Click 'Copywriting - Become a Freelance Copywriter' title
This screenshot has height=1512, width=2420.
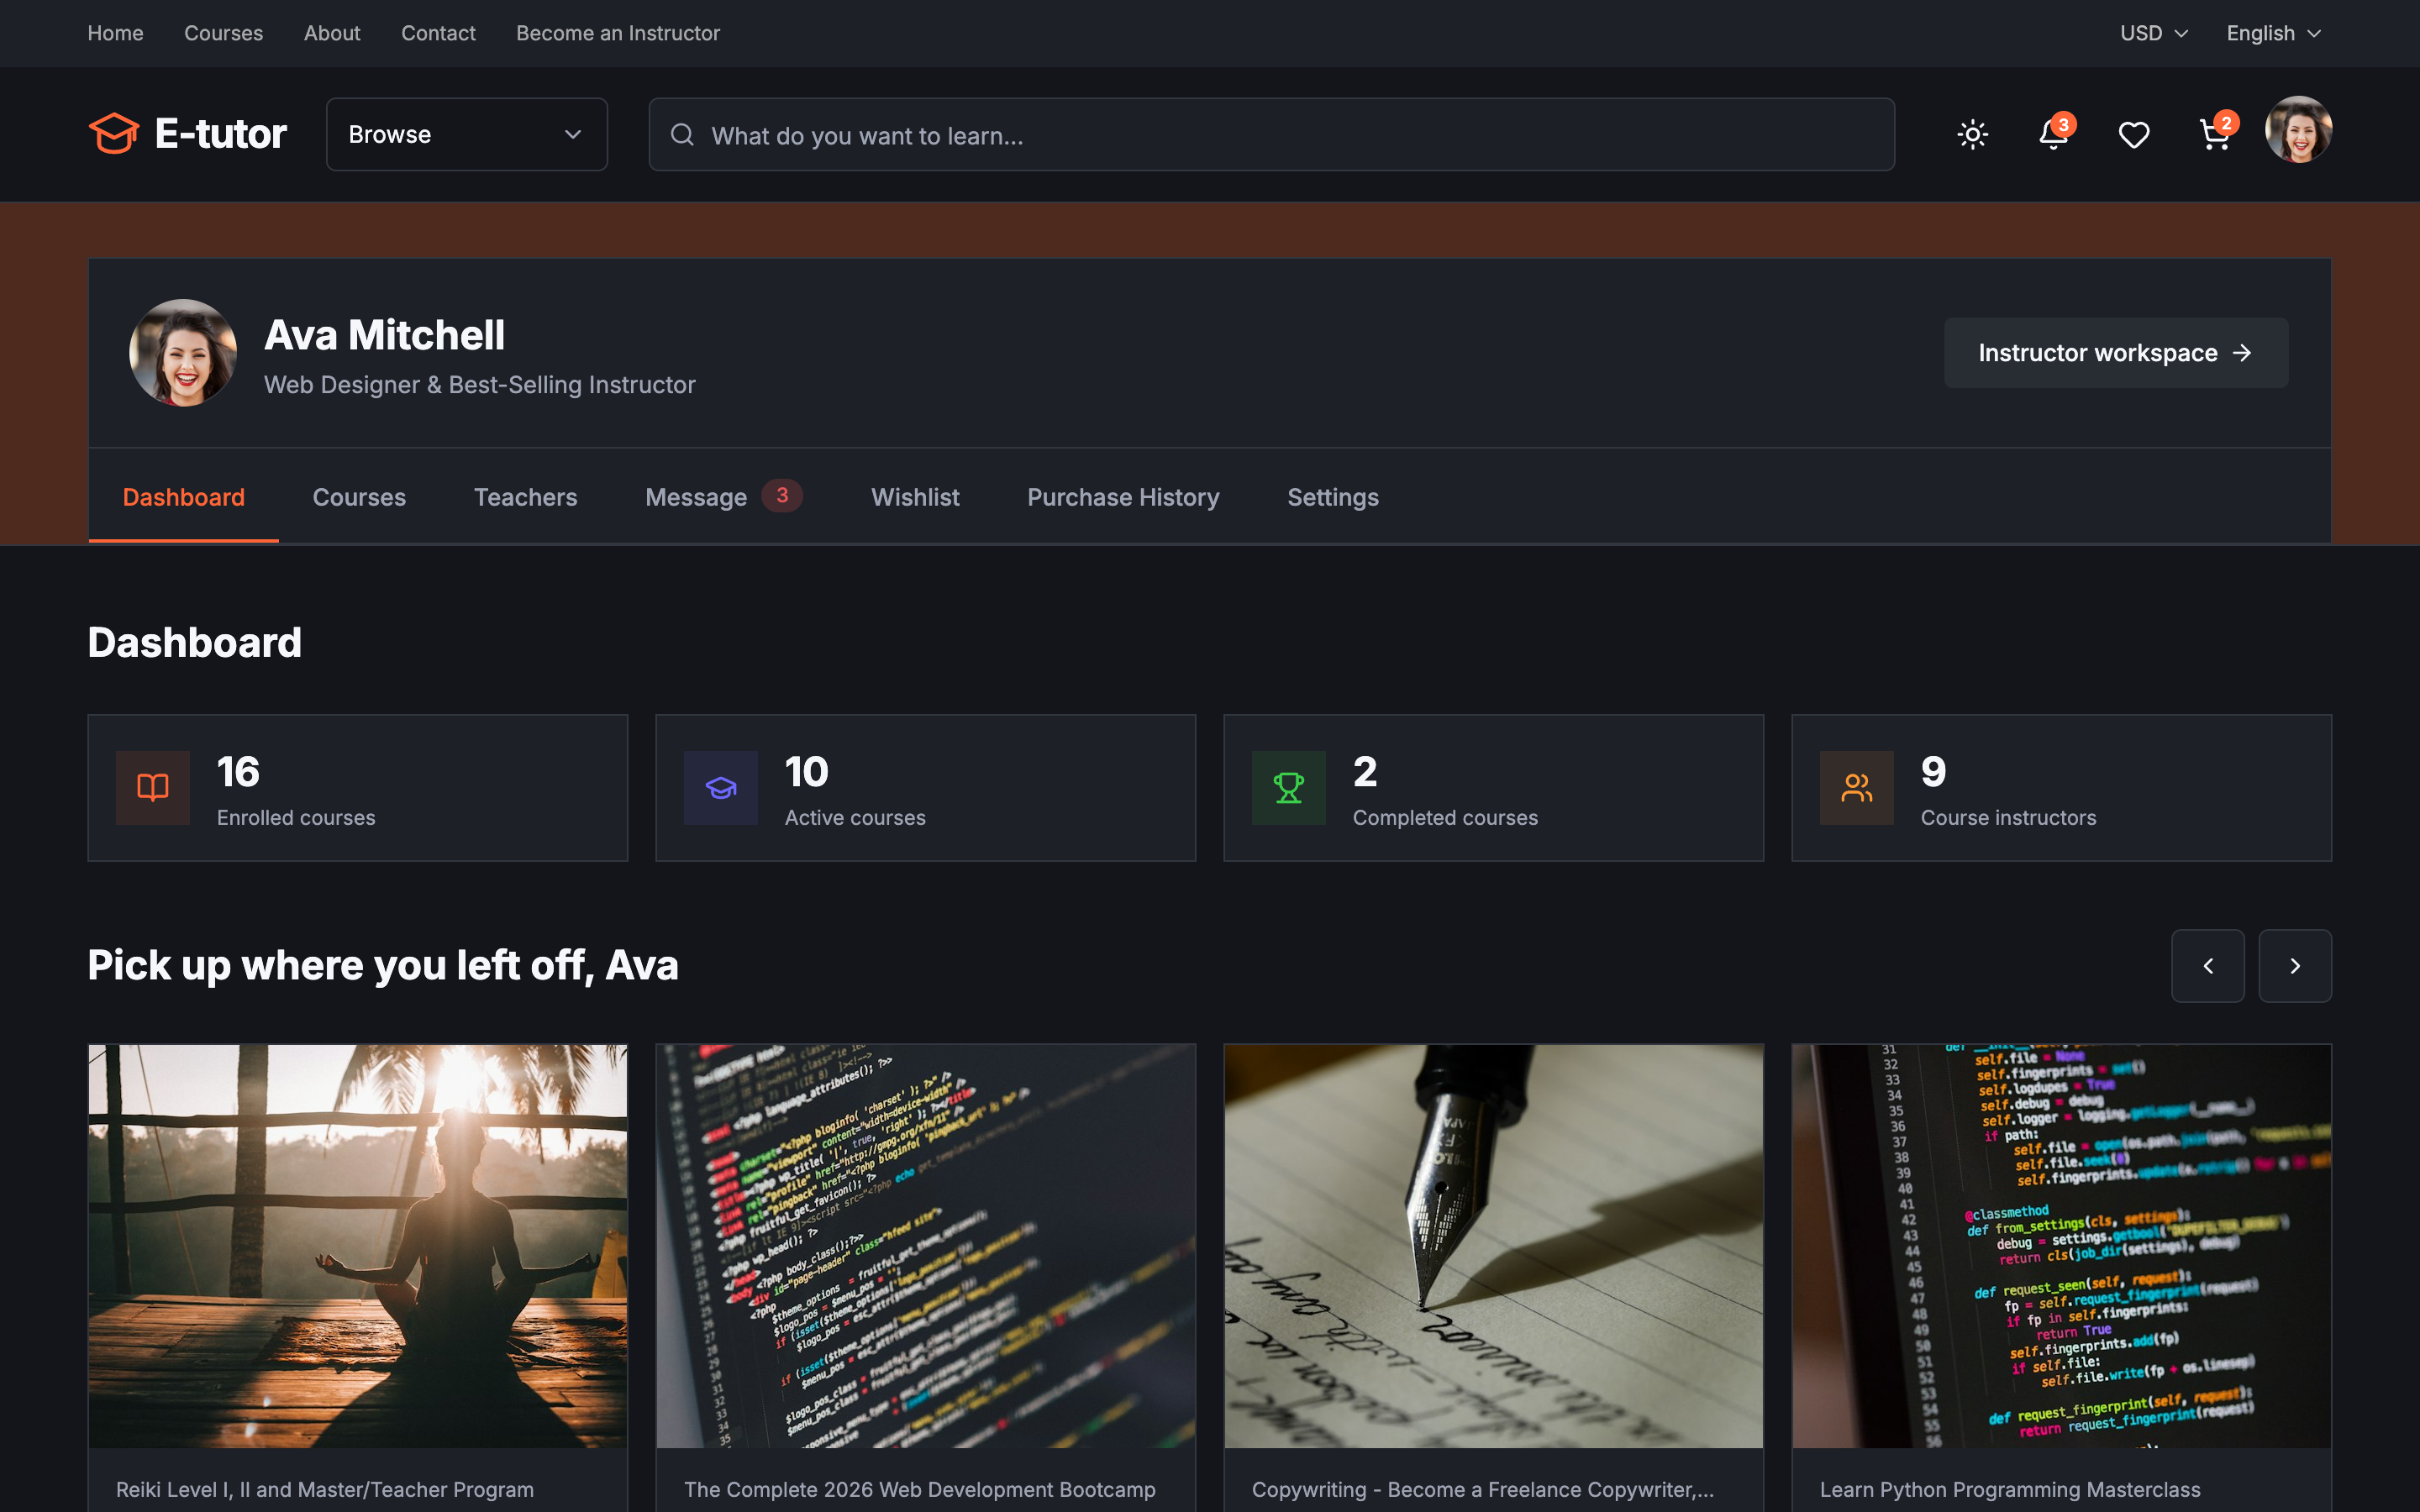(x=1483, y=1489)
